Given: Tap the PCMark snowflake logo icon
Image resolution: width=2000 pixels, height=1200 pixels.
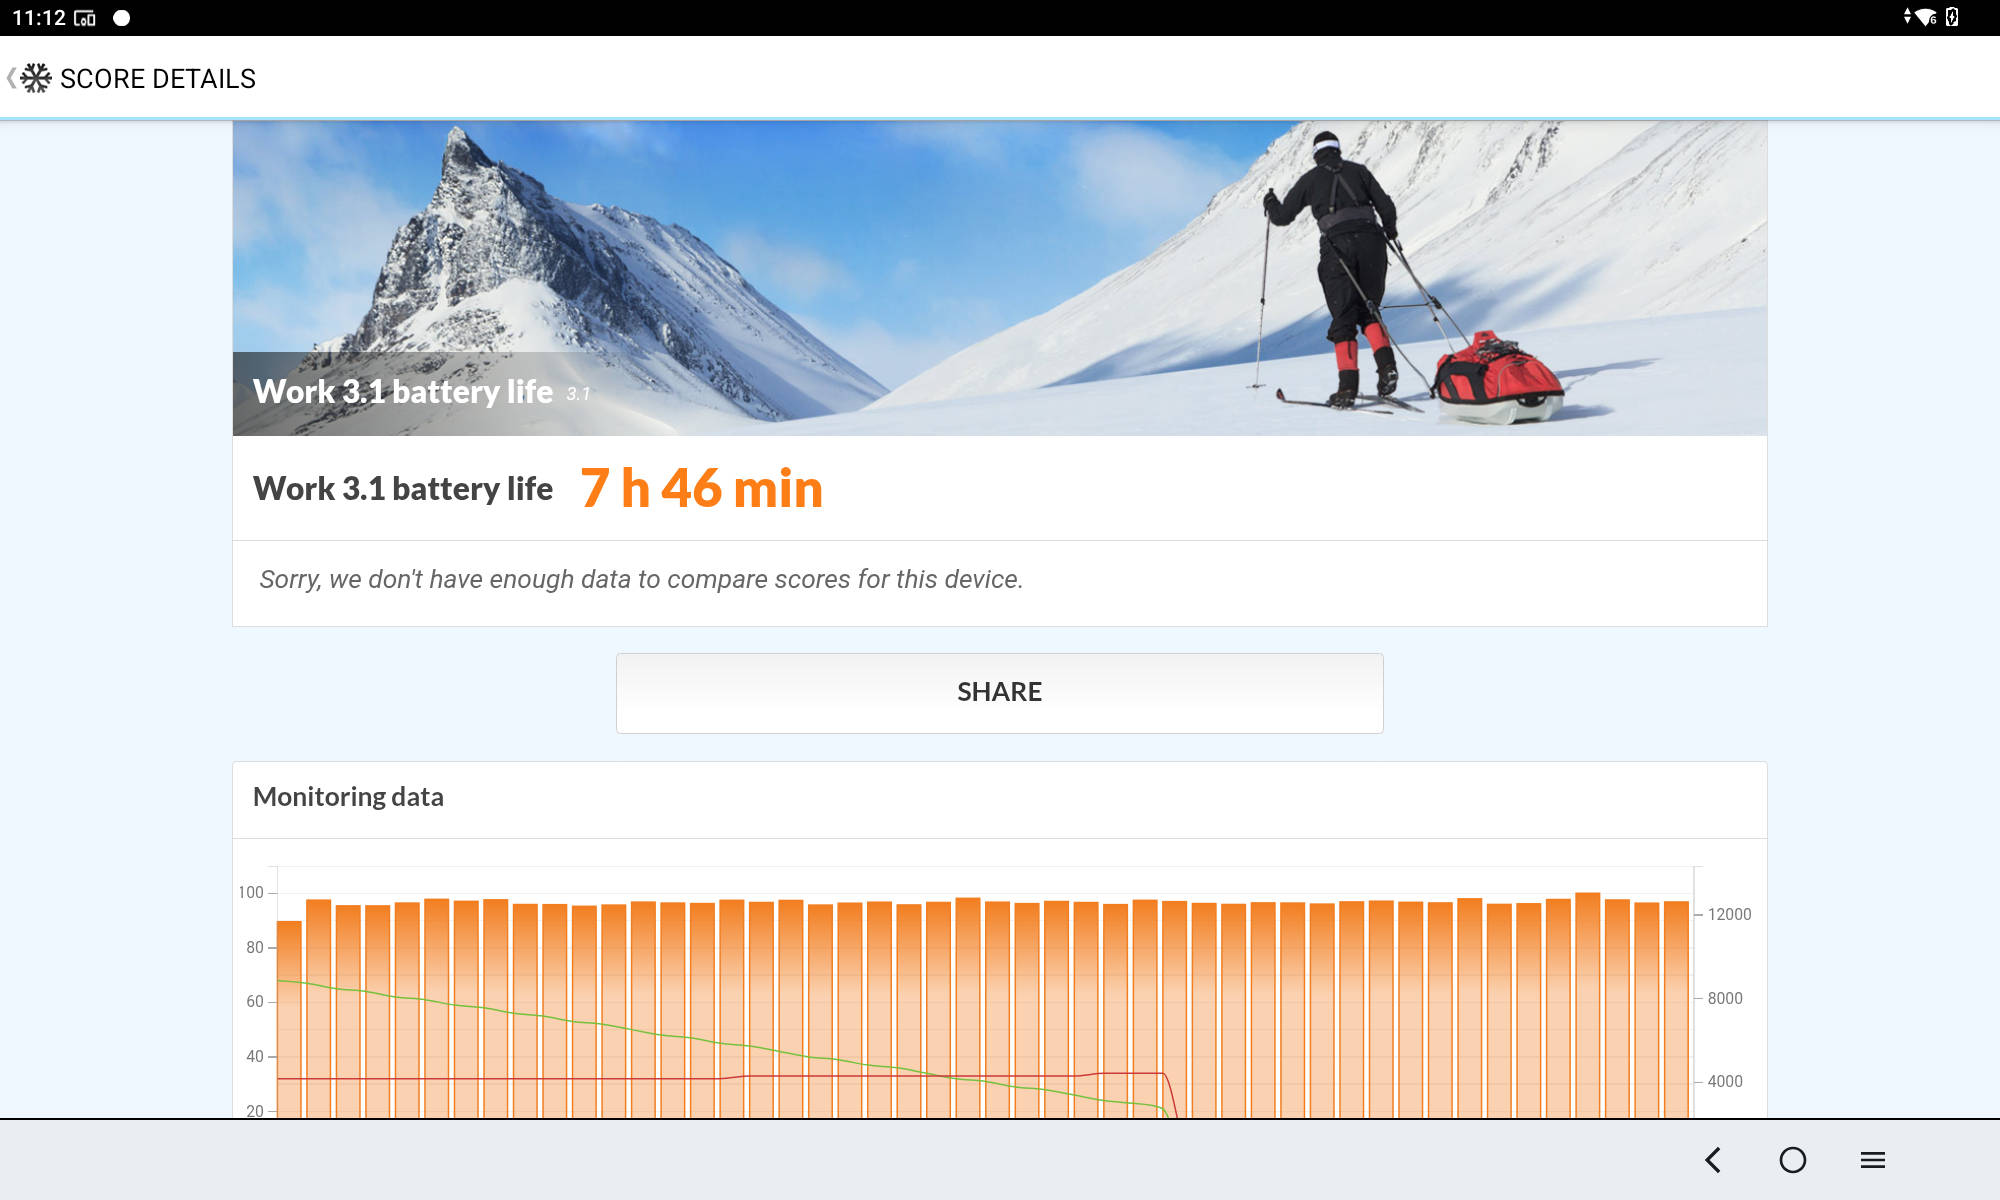Looking at the screenshot, I should pyautogui.click(x=36, y=78).
